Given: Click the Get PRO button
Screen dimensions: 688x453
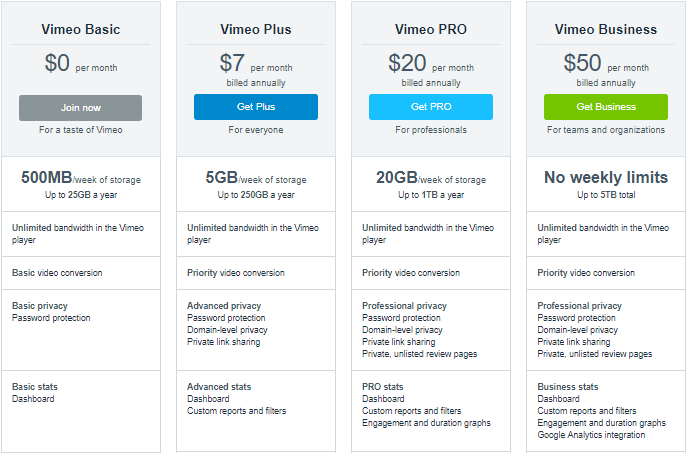Looking at the screenshot, I should 431,107.
